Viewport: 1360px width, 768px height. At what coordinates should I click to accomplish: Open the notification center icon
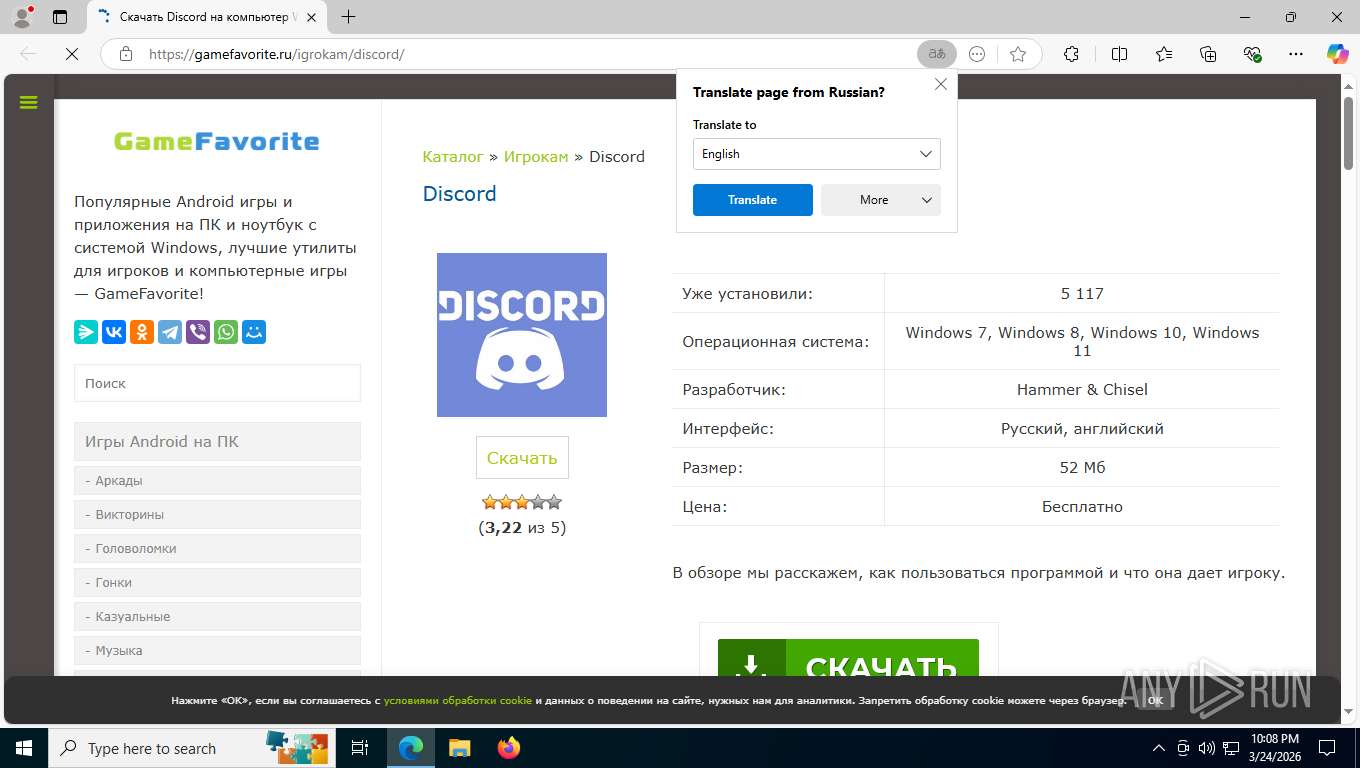[x=1327, y=748]
